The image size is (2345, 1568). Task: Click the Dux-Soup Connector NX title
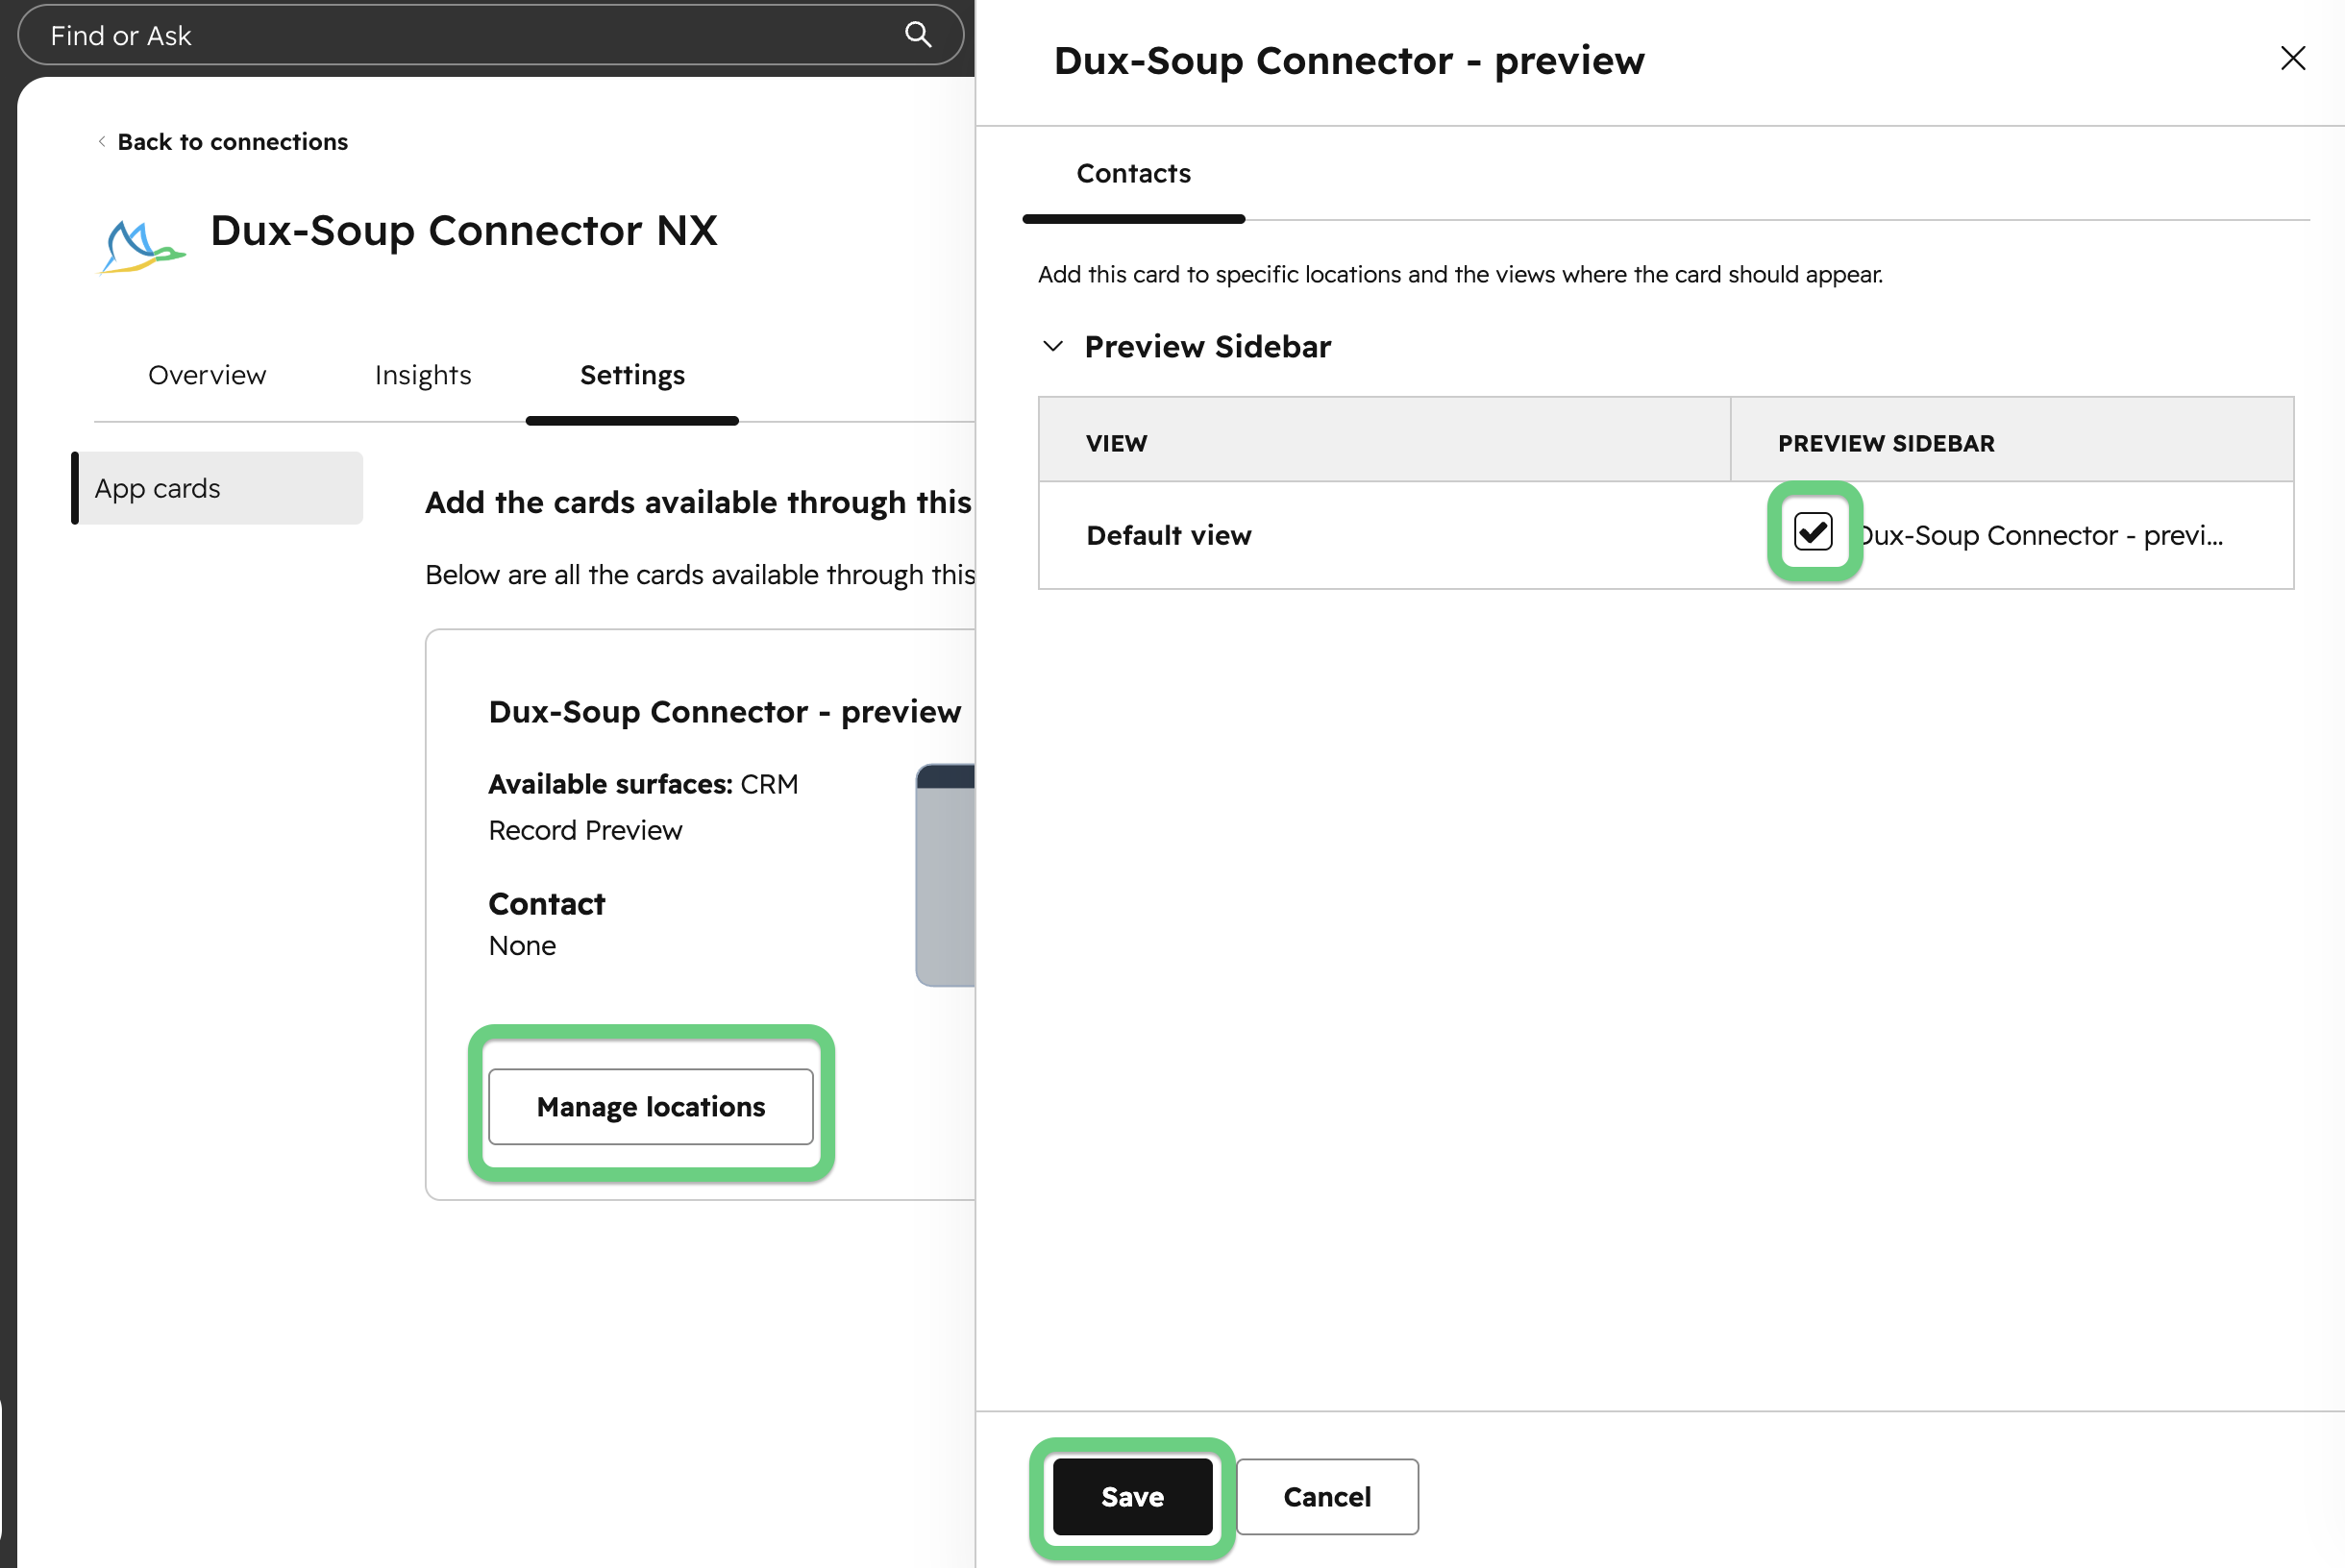tap(463, 231)
